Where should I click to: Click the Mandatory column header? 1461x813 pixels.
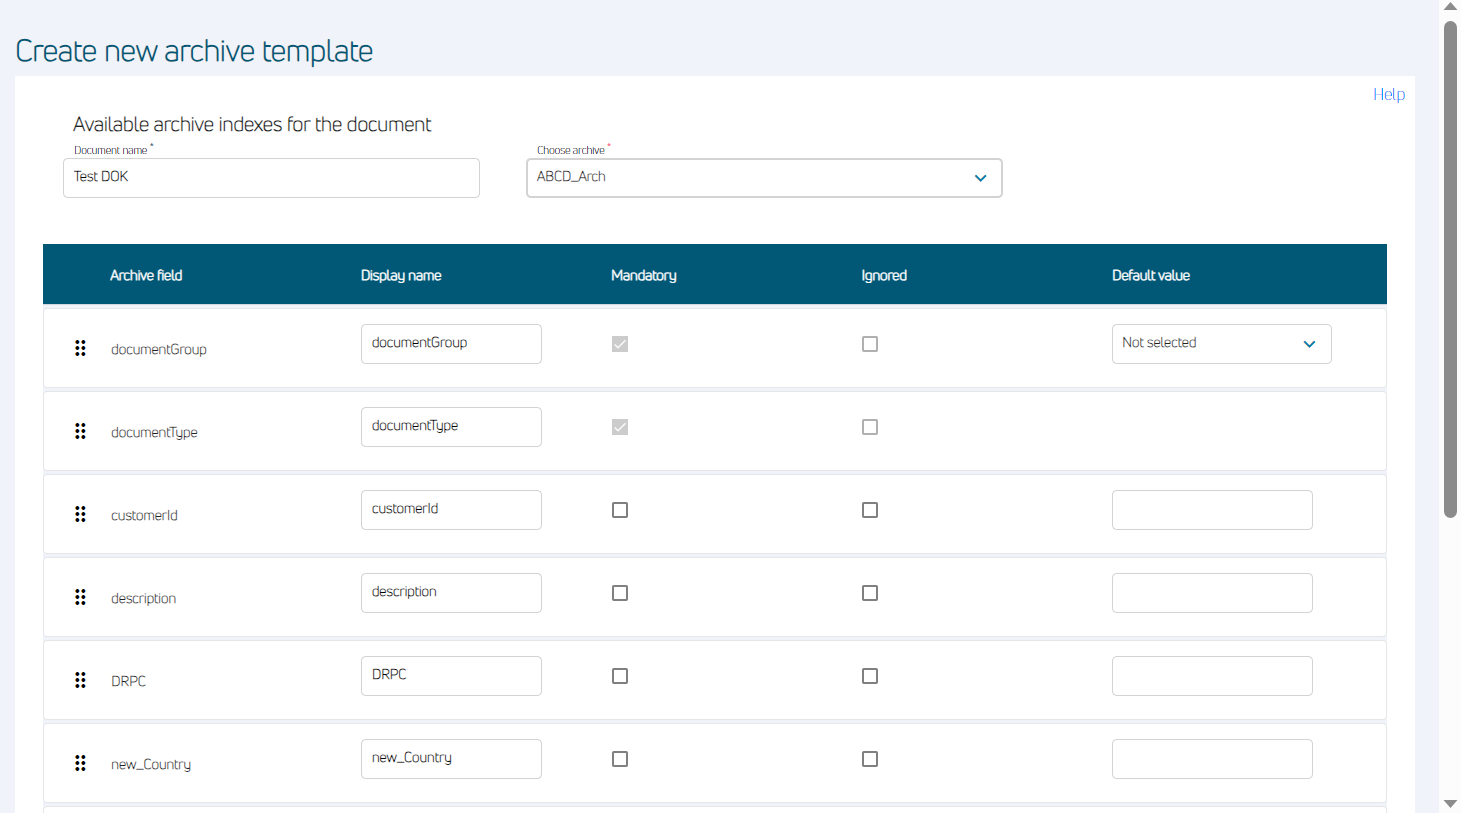643,275
